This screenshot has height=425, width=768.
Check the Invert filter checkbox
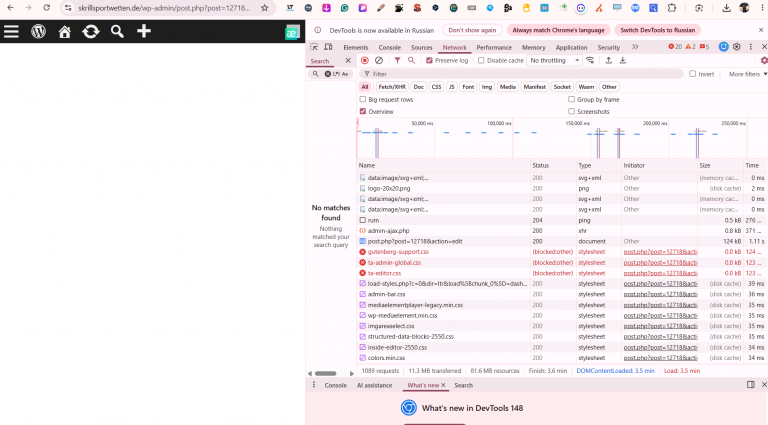pos(693,74)
